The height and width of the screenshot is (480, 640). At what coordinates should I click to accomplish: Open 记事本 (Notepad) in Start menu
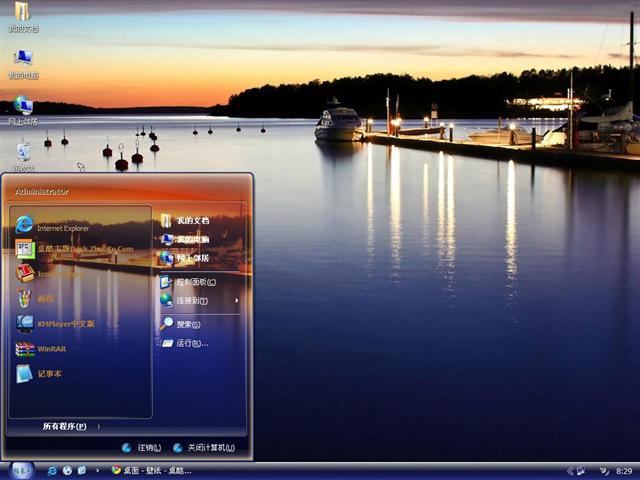click(49, 373)
